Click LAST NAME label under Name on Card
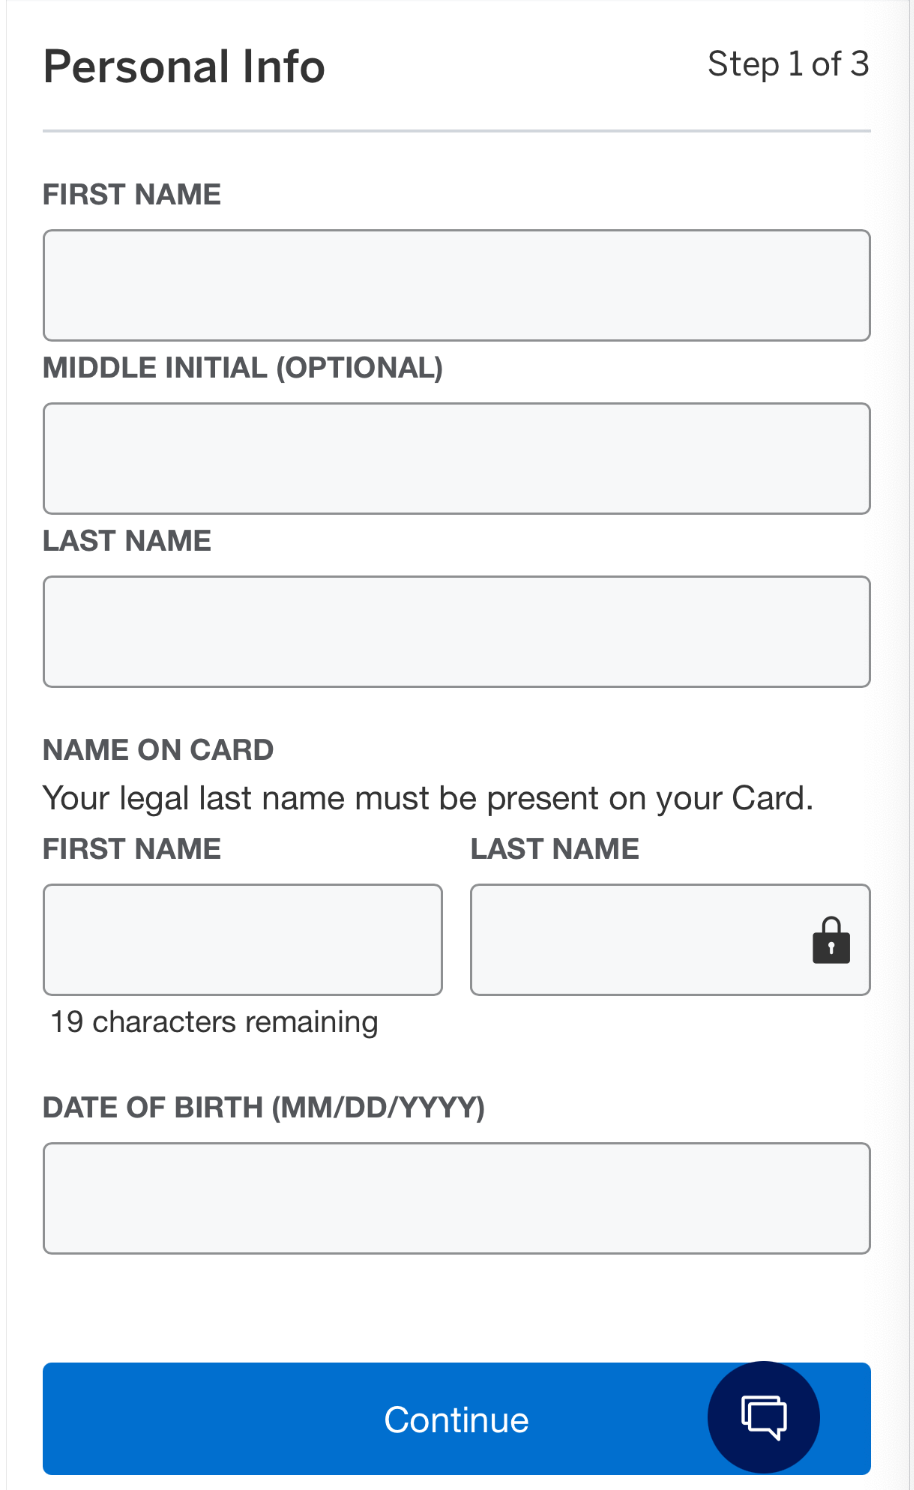This screenshot has height=1490, width=914. click(555, 849)
